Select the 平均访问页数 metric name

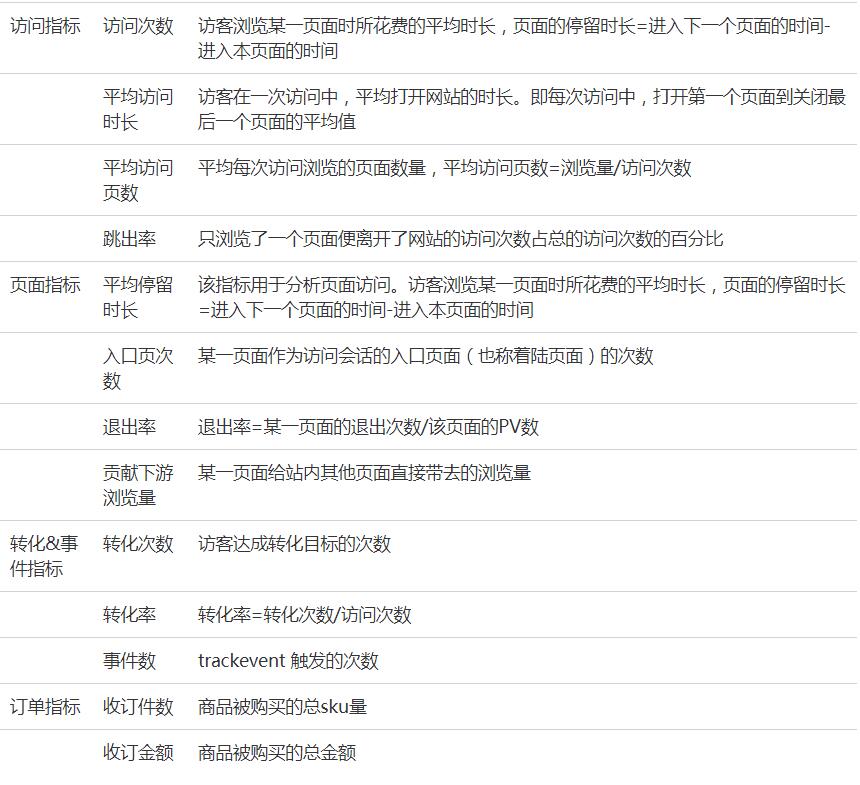coord(138,180)
